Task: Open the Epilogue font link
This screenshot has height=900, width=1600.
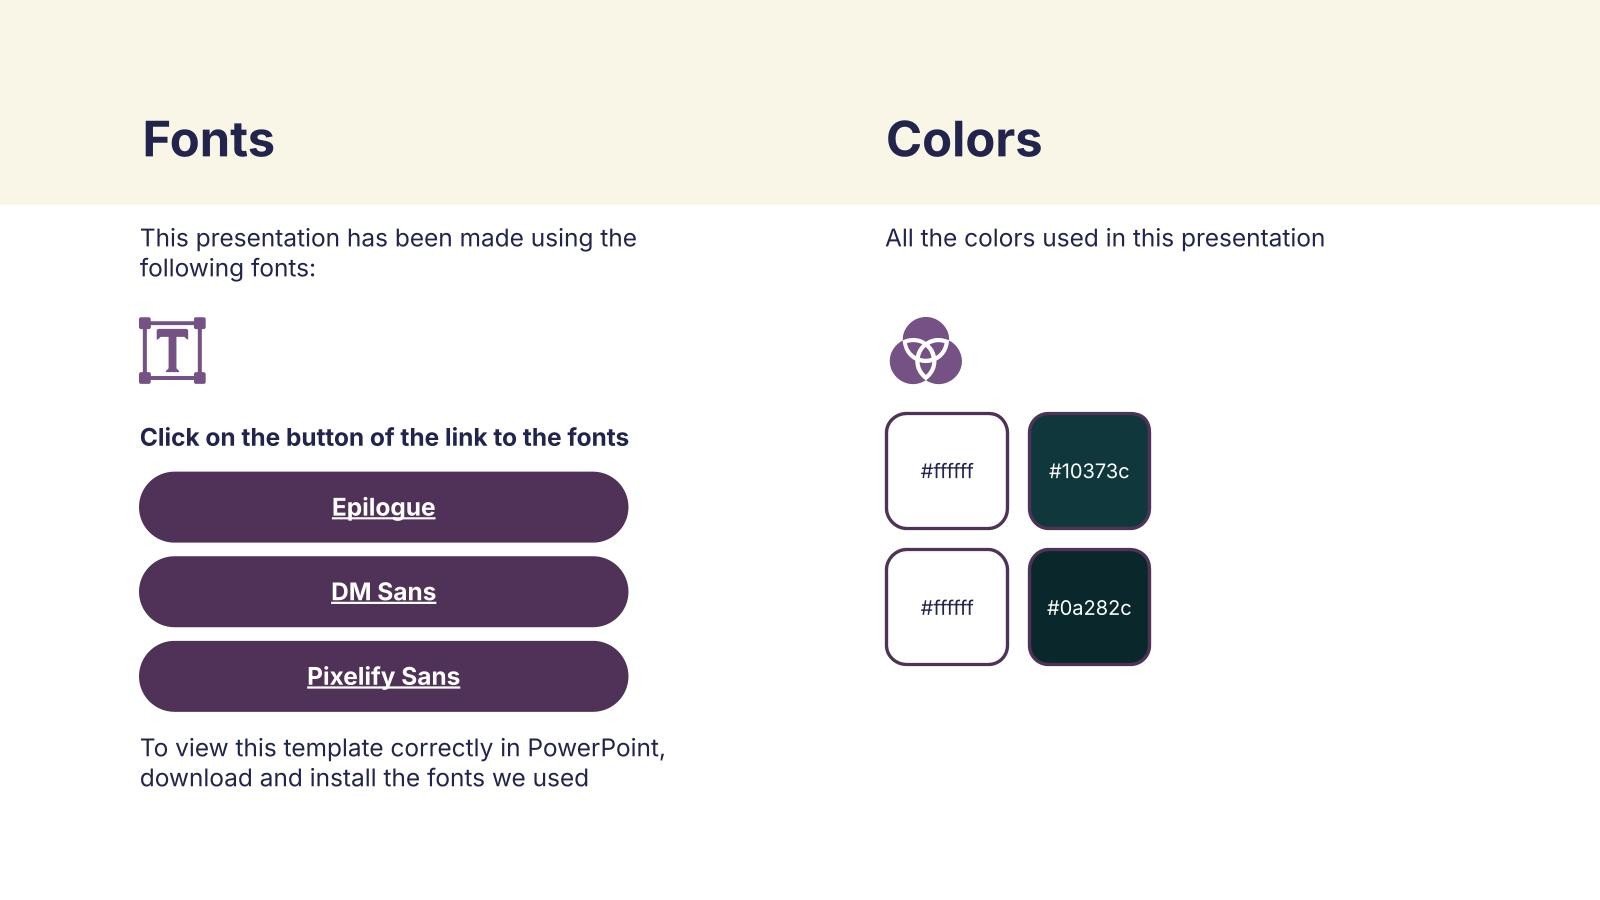Action: (383, 507)
